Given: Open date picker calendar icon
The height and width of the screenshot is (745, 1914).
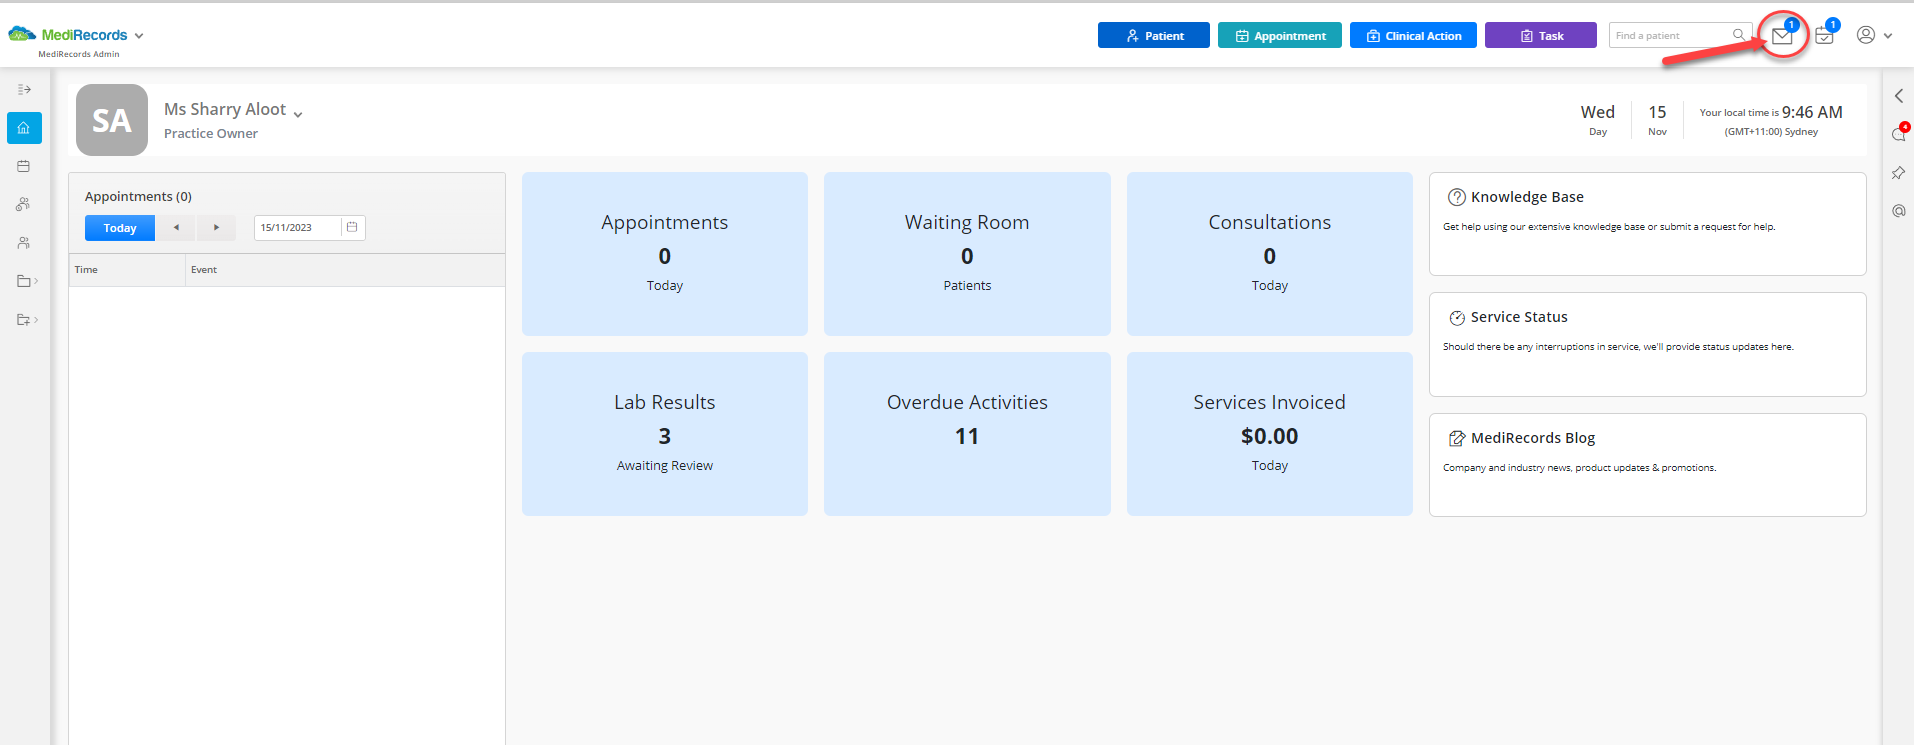Looking at the screenshot, I should coord(352,227).
